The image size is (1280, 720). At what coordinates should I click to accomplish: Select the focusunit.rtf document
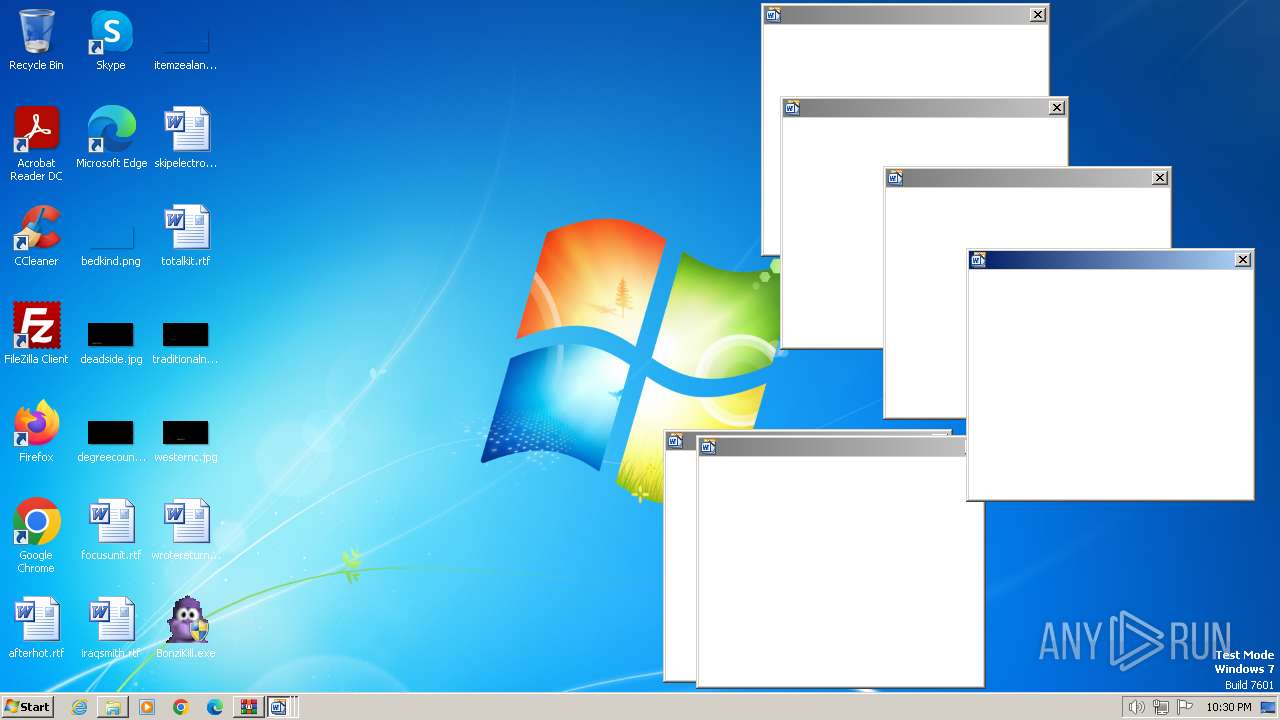110,529
